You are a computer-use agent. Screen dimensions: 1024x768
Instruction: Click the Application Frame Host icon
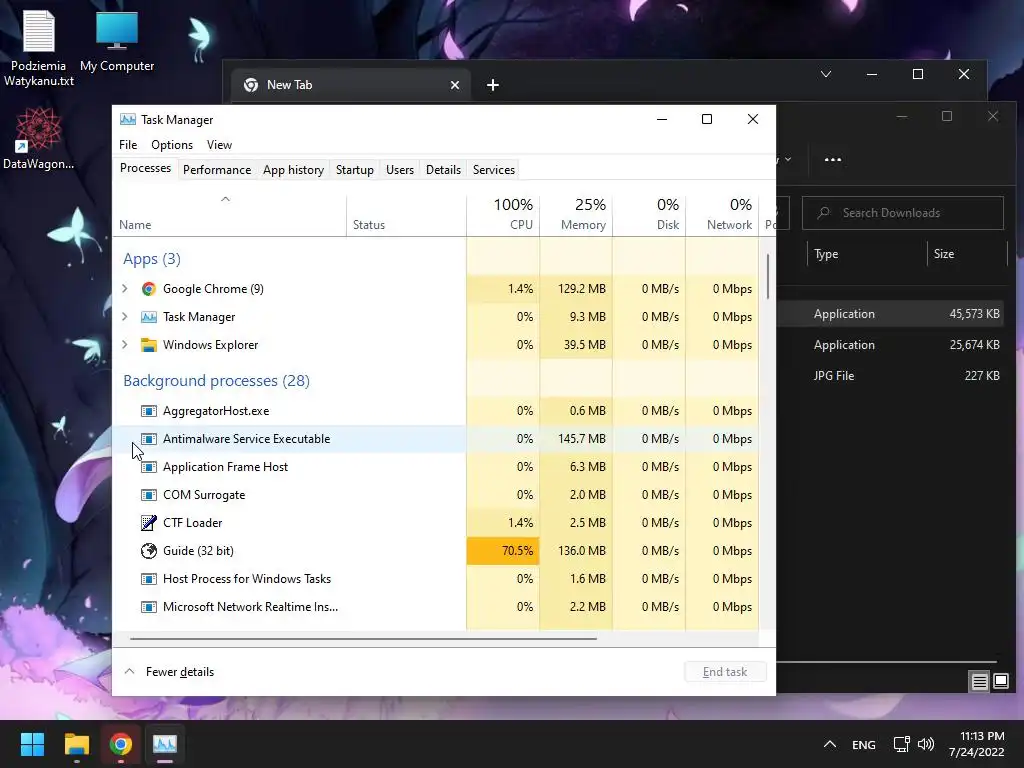pos(149,467)
